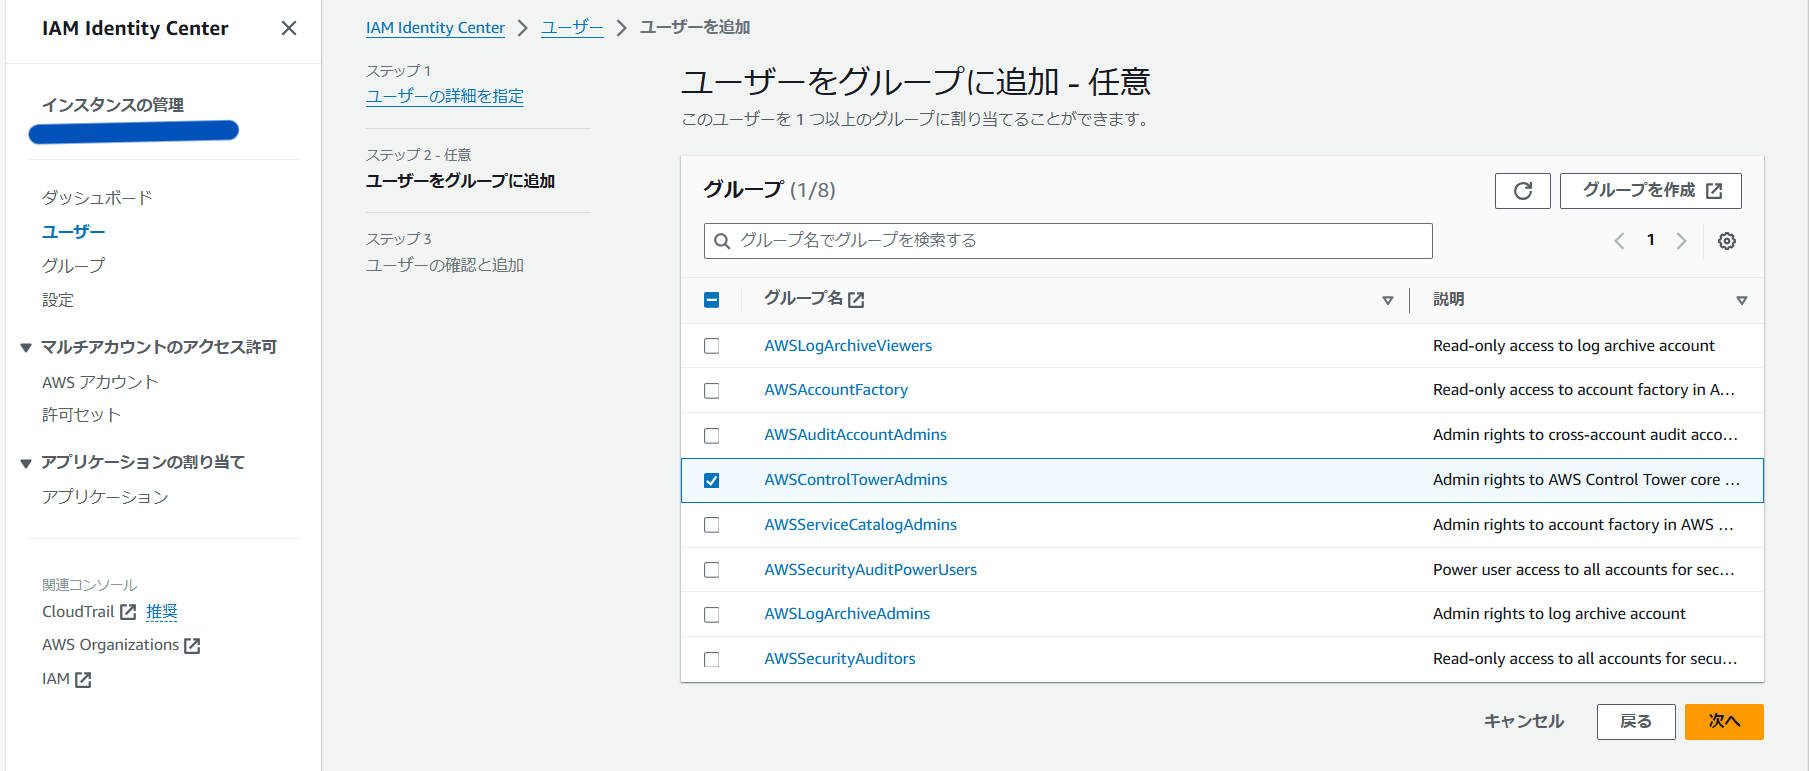This screenshot has width=1810, height=771.
Task: Click page number 1 in pagination
Action: 1651,240
